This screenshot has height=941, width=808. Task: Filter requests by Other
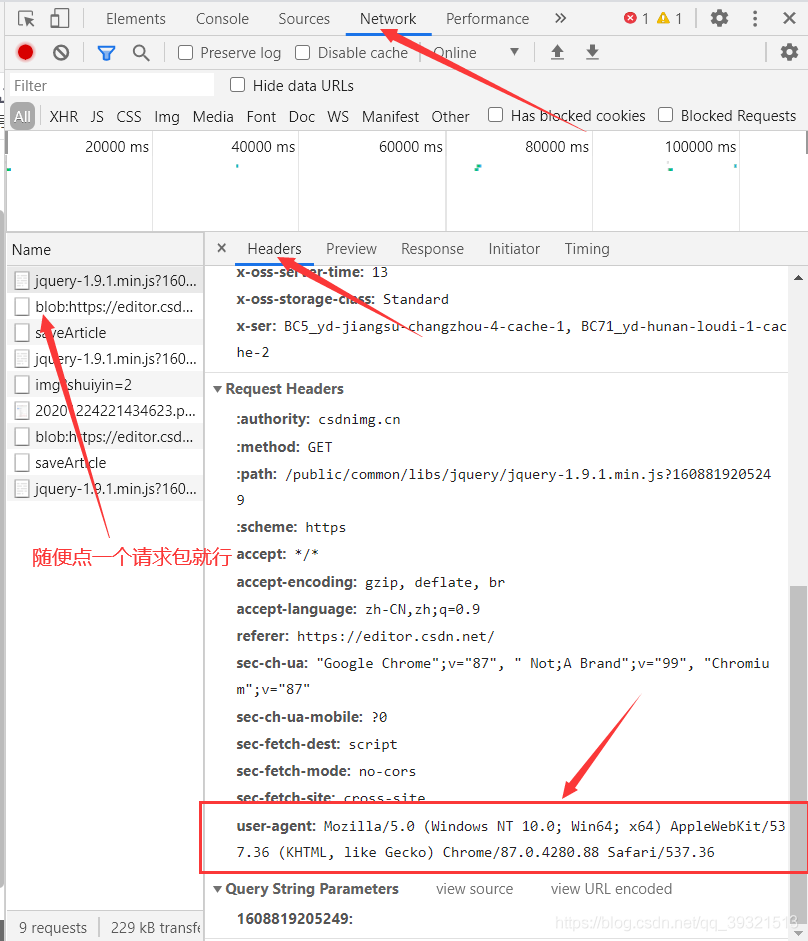pyautogui.click(x=450, y=116)
